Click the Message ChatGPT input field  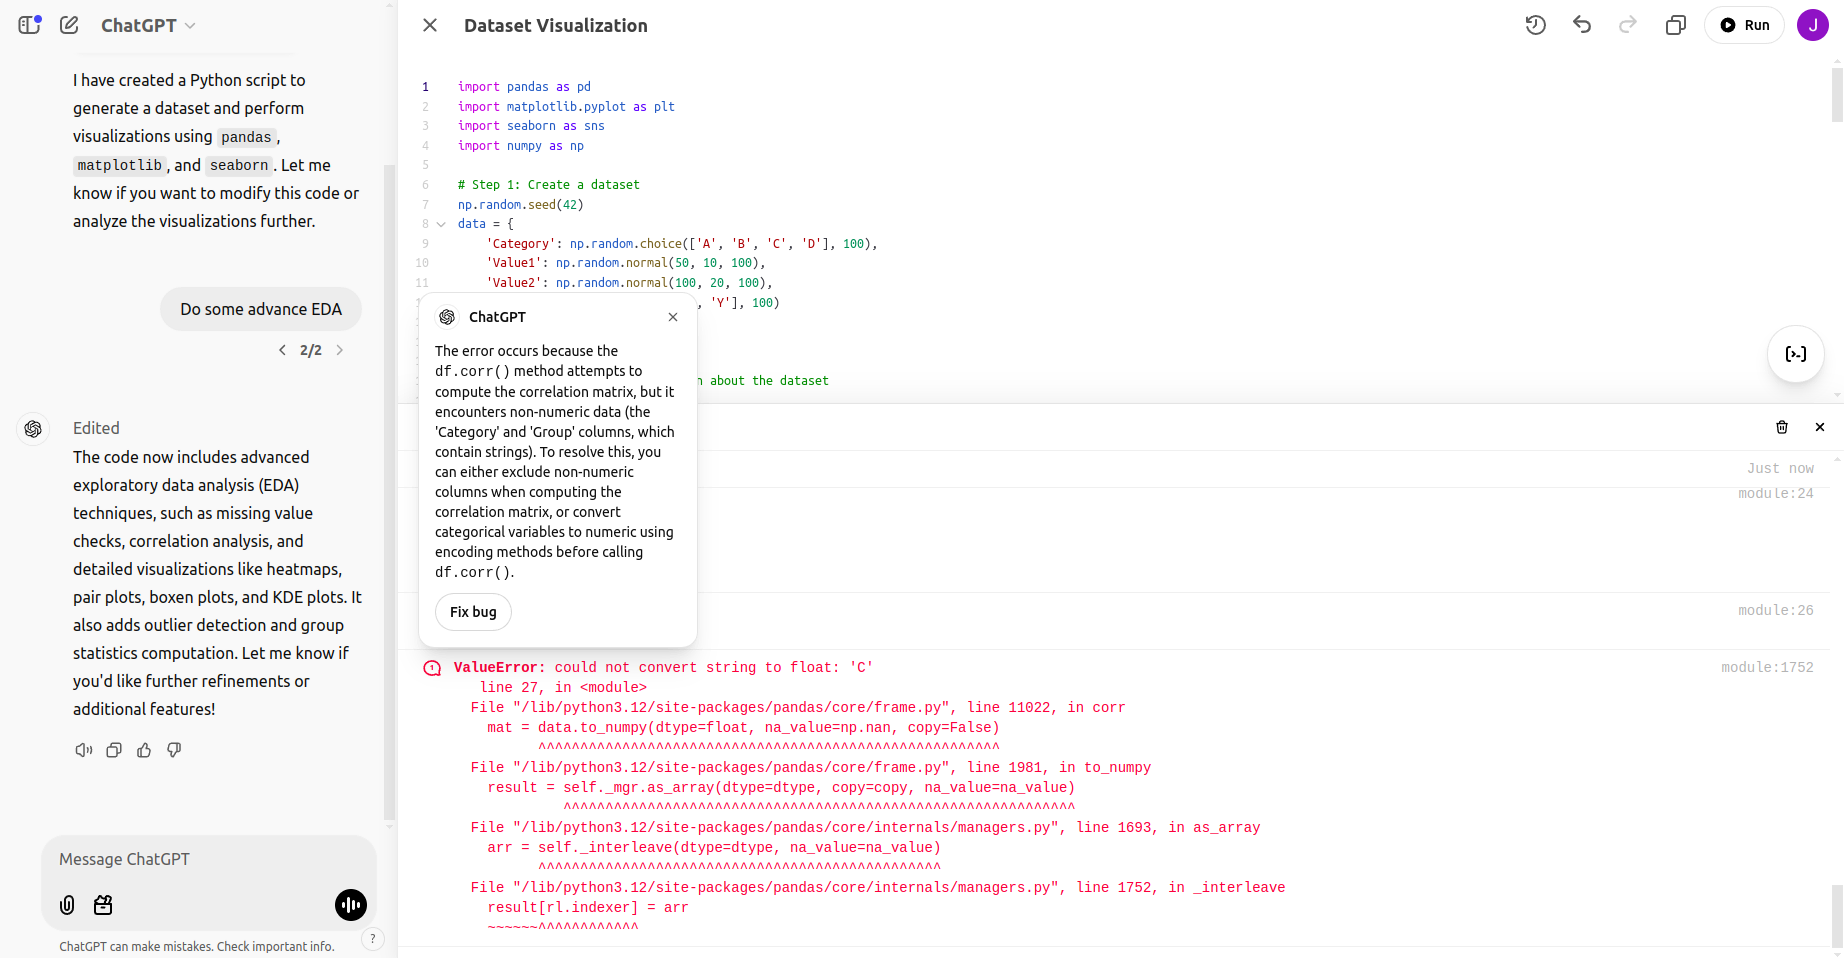point(209,859)
